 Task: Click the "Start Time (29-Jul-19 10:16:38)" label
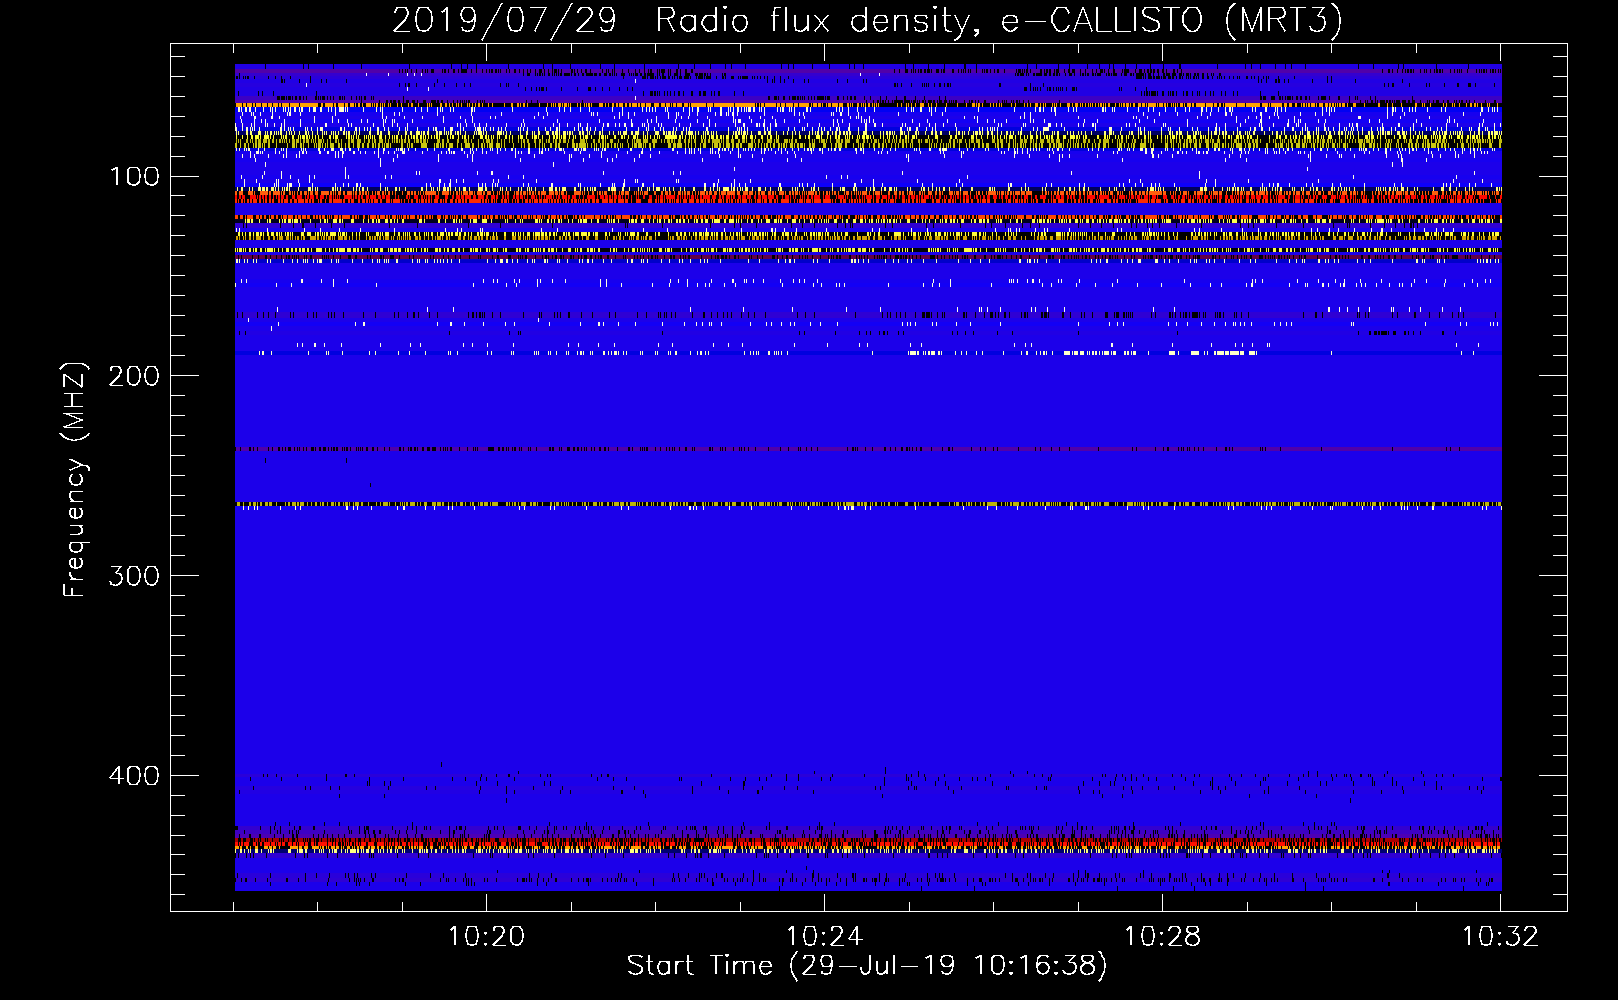coord(867,966)
